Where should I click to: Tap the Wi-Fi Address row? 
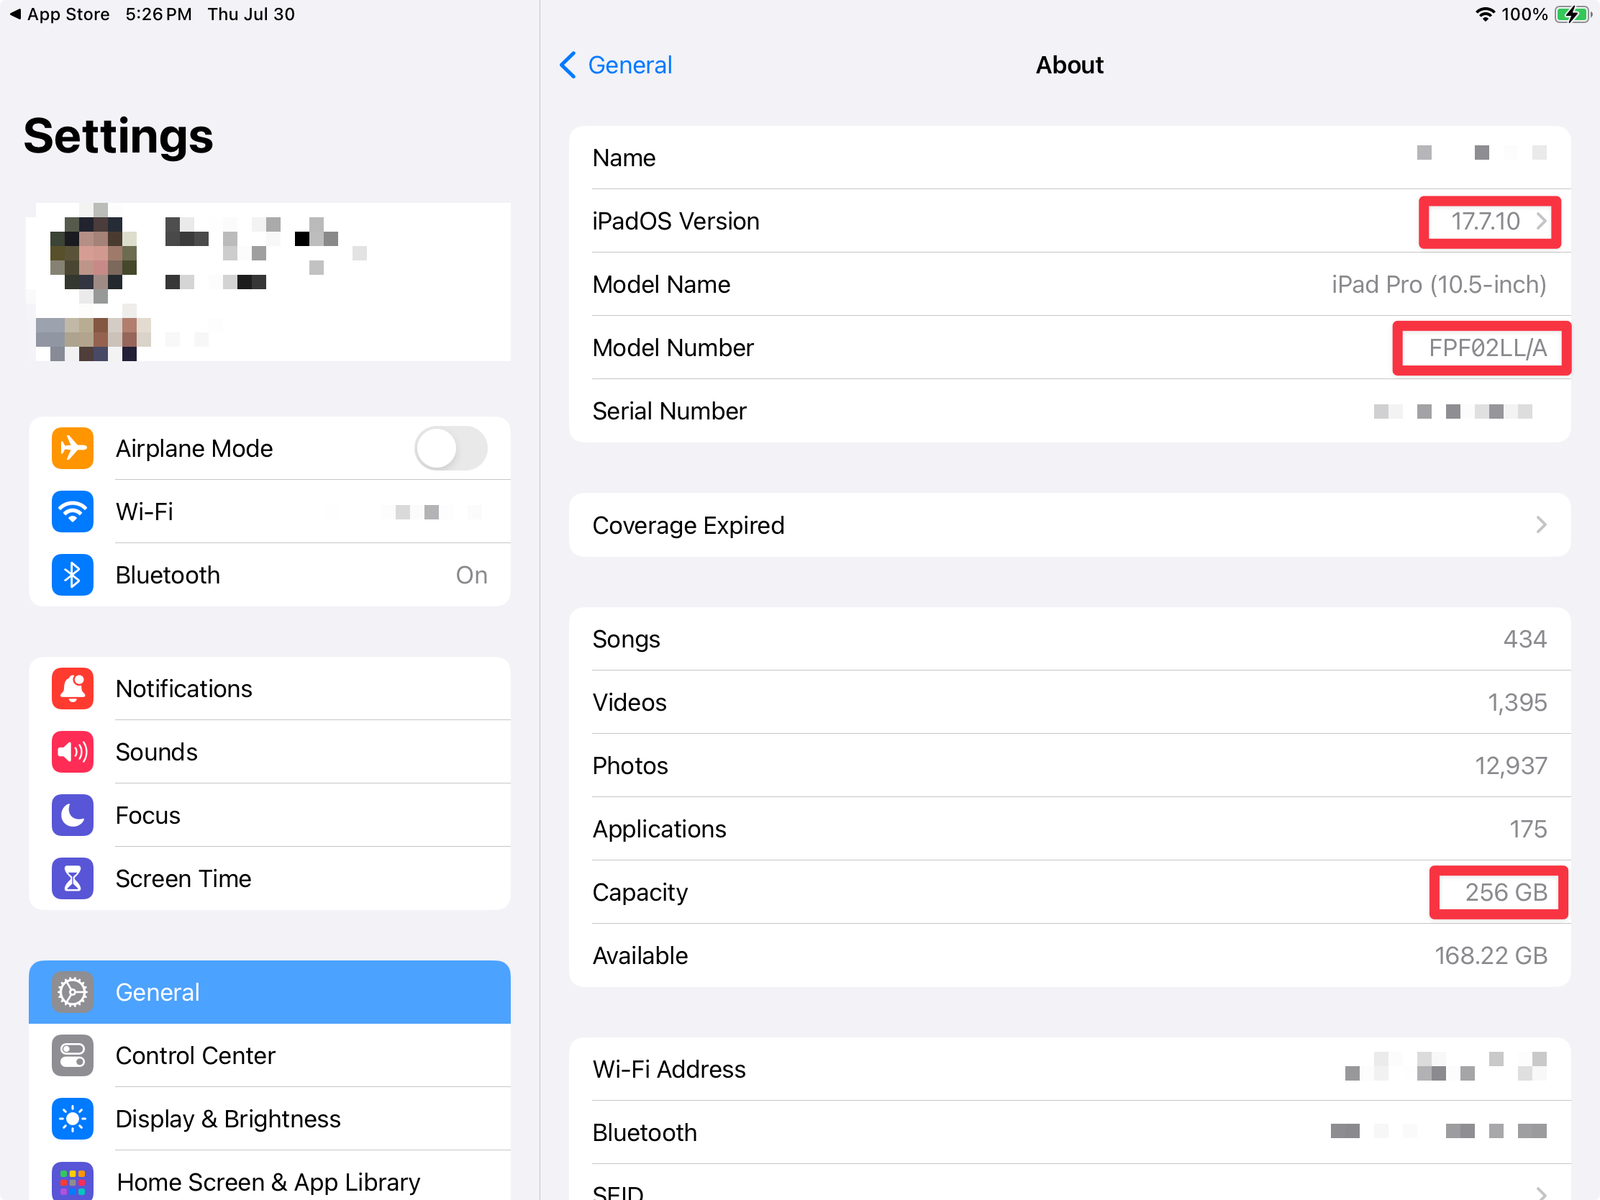click(1070, 1069)
